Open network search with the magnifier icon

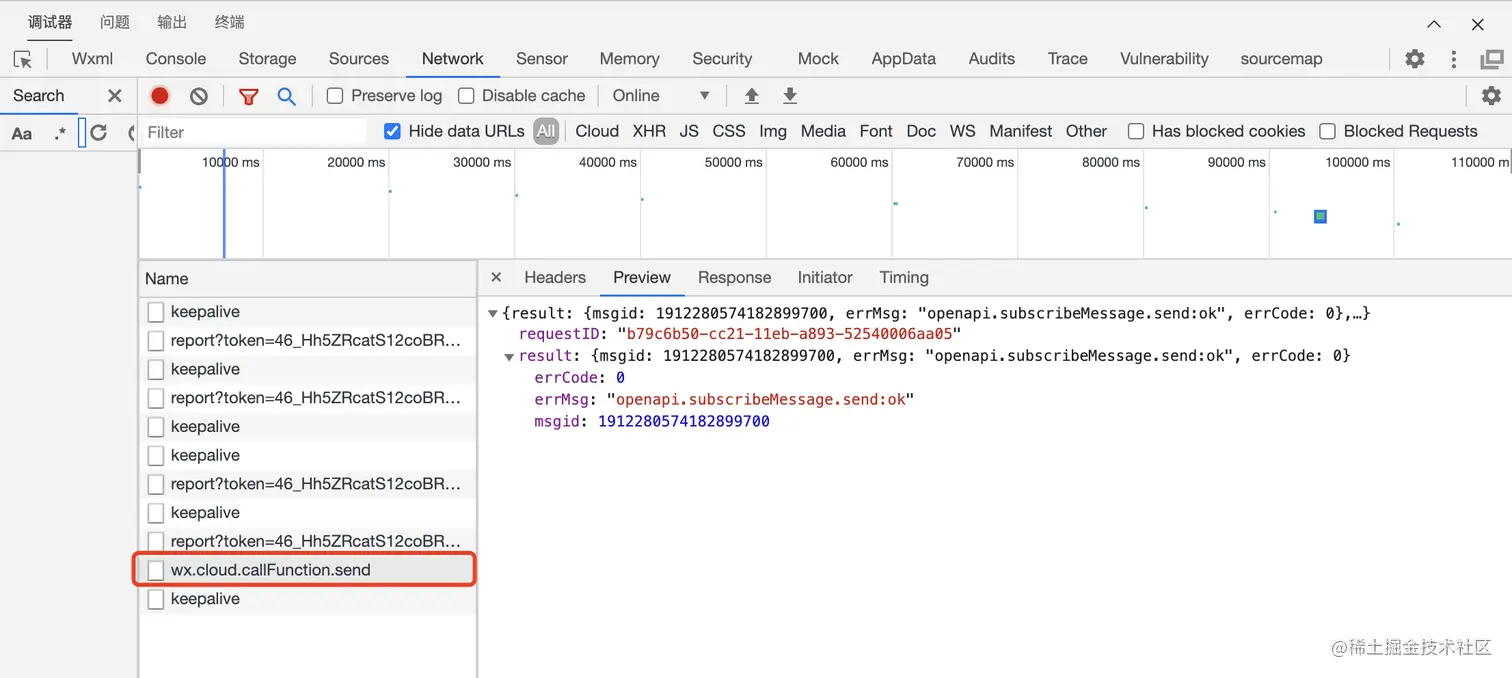pyautogui.click(x=287, y=96)
